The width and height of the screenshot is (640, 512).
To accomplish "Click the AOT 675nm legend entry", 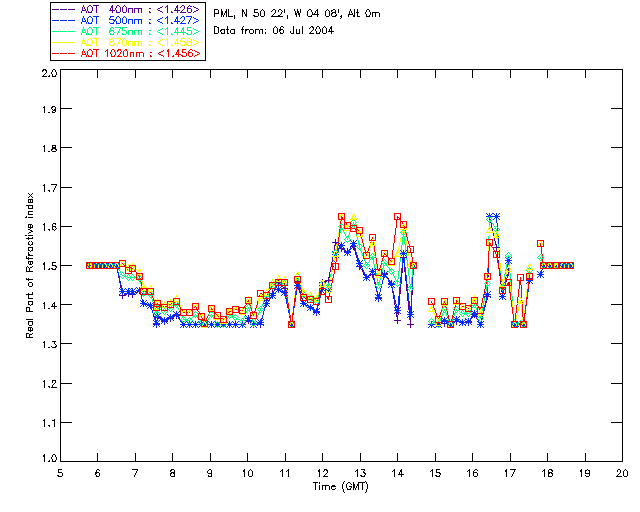I will (x=127, y=31).
